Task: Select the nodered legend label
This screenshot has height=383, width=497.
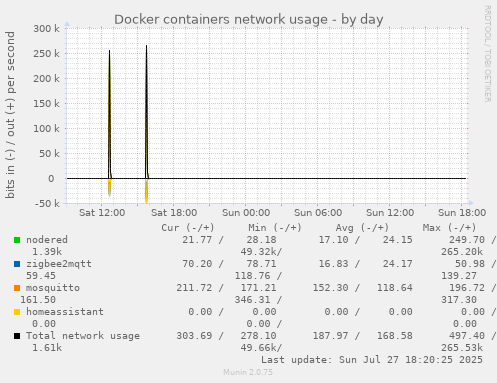Action: [x=47, y=240]
